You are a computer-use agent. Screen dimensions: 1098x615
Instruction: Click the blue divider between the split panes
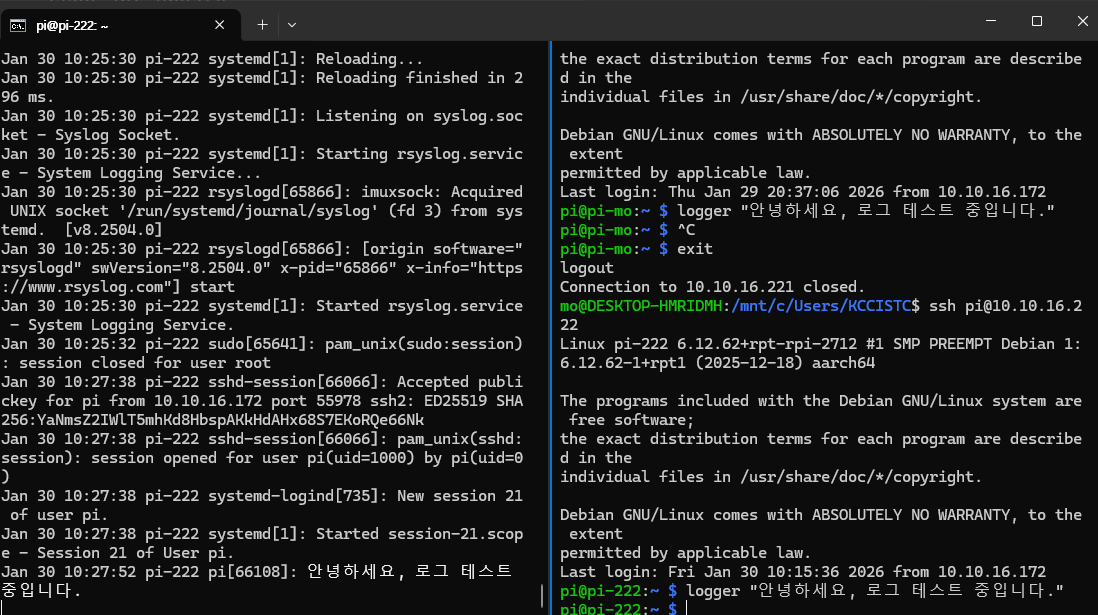550,328
